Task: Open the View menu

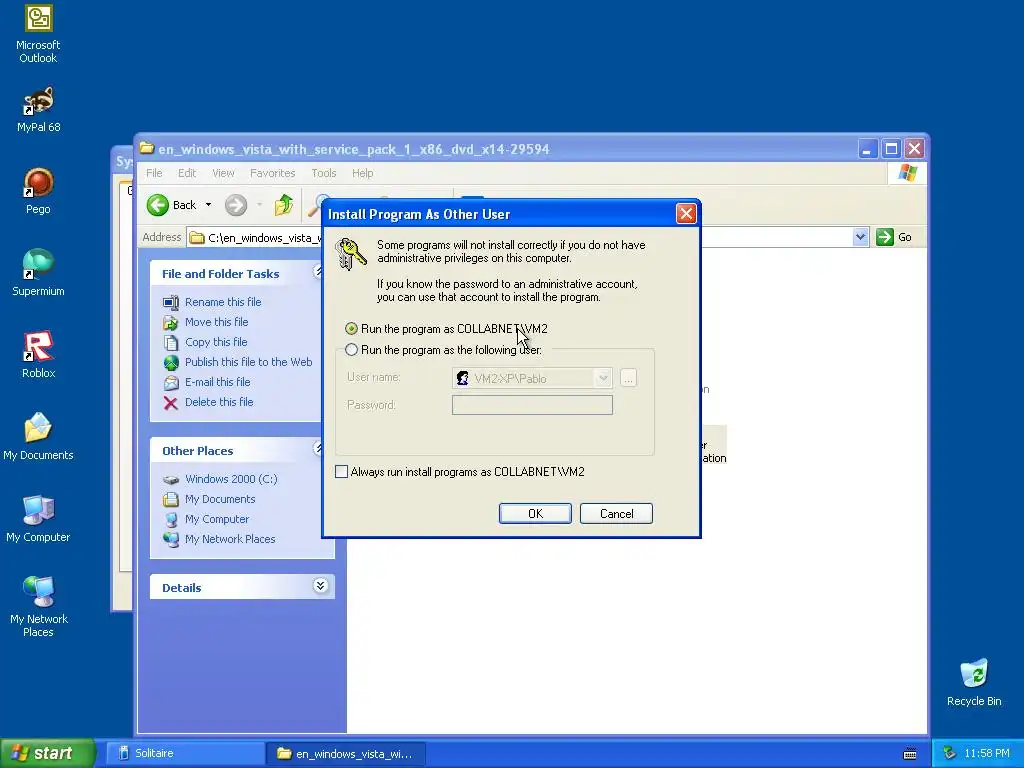Action: point(223,173)
